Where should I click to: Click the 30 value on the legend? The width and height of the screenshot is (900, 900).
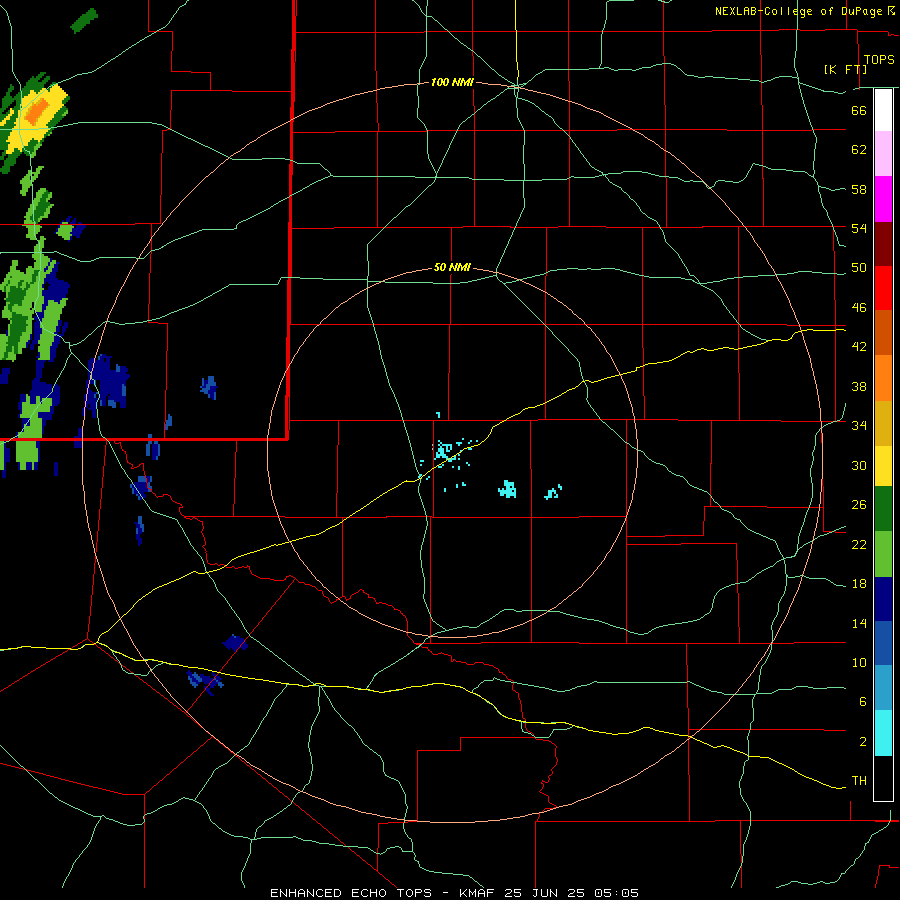coord(859,465)
